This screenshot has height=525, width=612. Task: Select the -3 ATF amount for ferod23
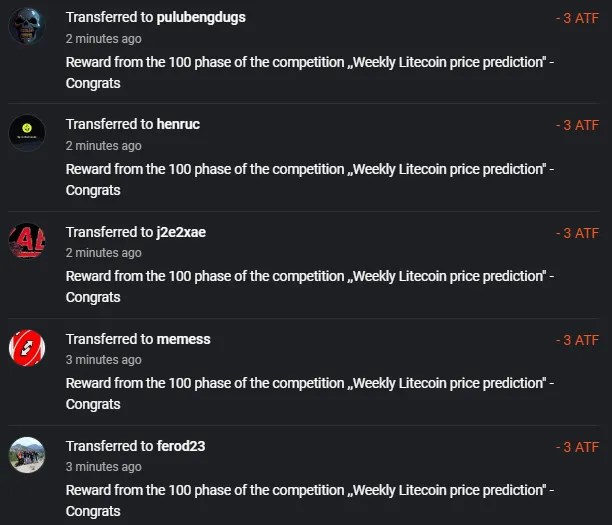[577, 447]
